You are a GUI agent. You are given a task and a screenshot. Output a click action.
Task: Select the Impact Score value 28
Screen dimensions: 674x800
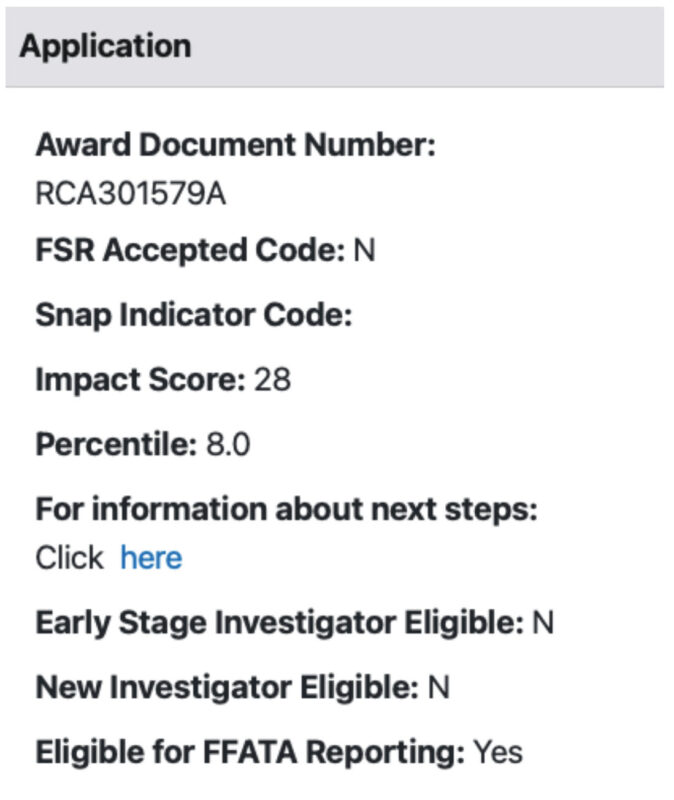[x=272, y=380]
